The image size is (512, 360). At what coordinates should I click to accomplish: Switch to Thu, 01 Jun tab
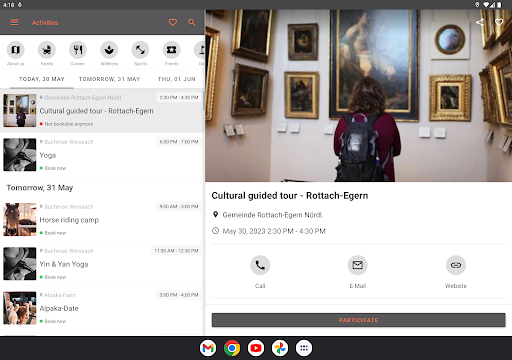pyautogui.click(x=177, y=79)
